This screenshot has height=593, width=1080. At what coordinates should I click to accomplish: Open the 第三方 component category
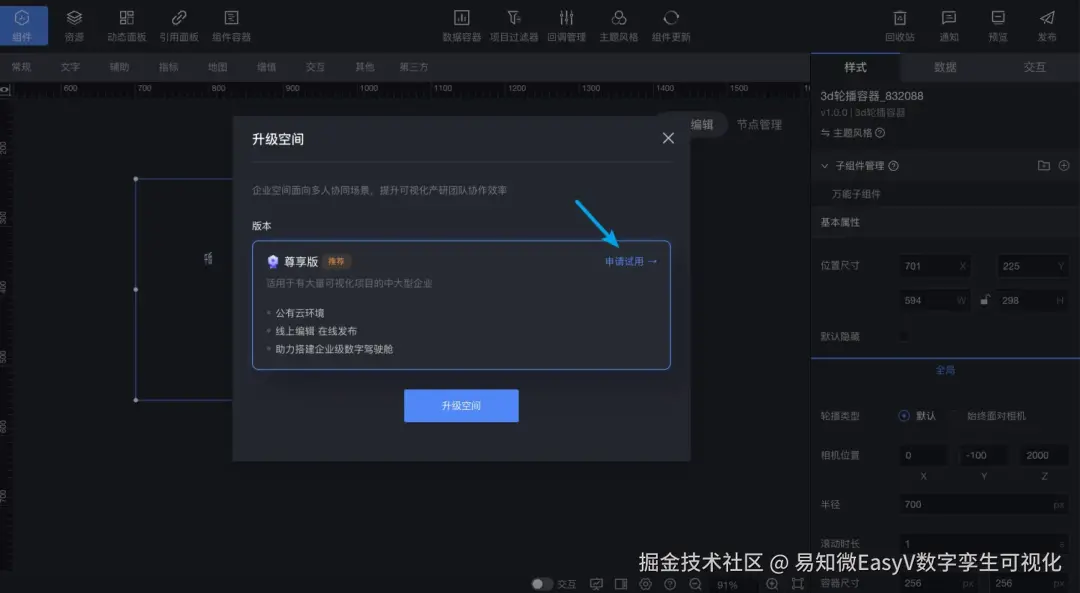(x=414, y=67)
